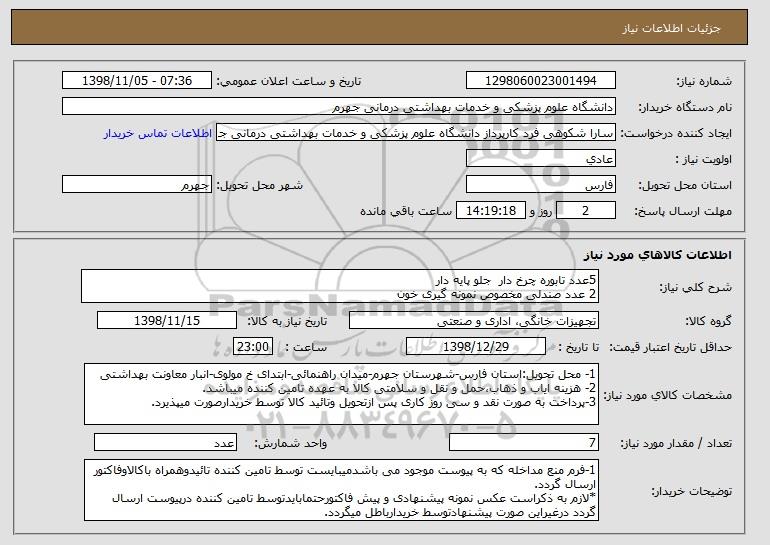Click the buyer notes text box
The image size is (770, 545).
pos(341,490)
